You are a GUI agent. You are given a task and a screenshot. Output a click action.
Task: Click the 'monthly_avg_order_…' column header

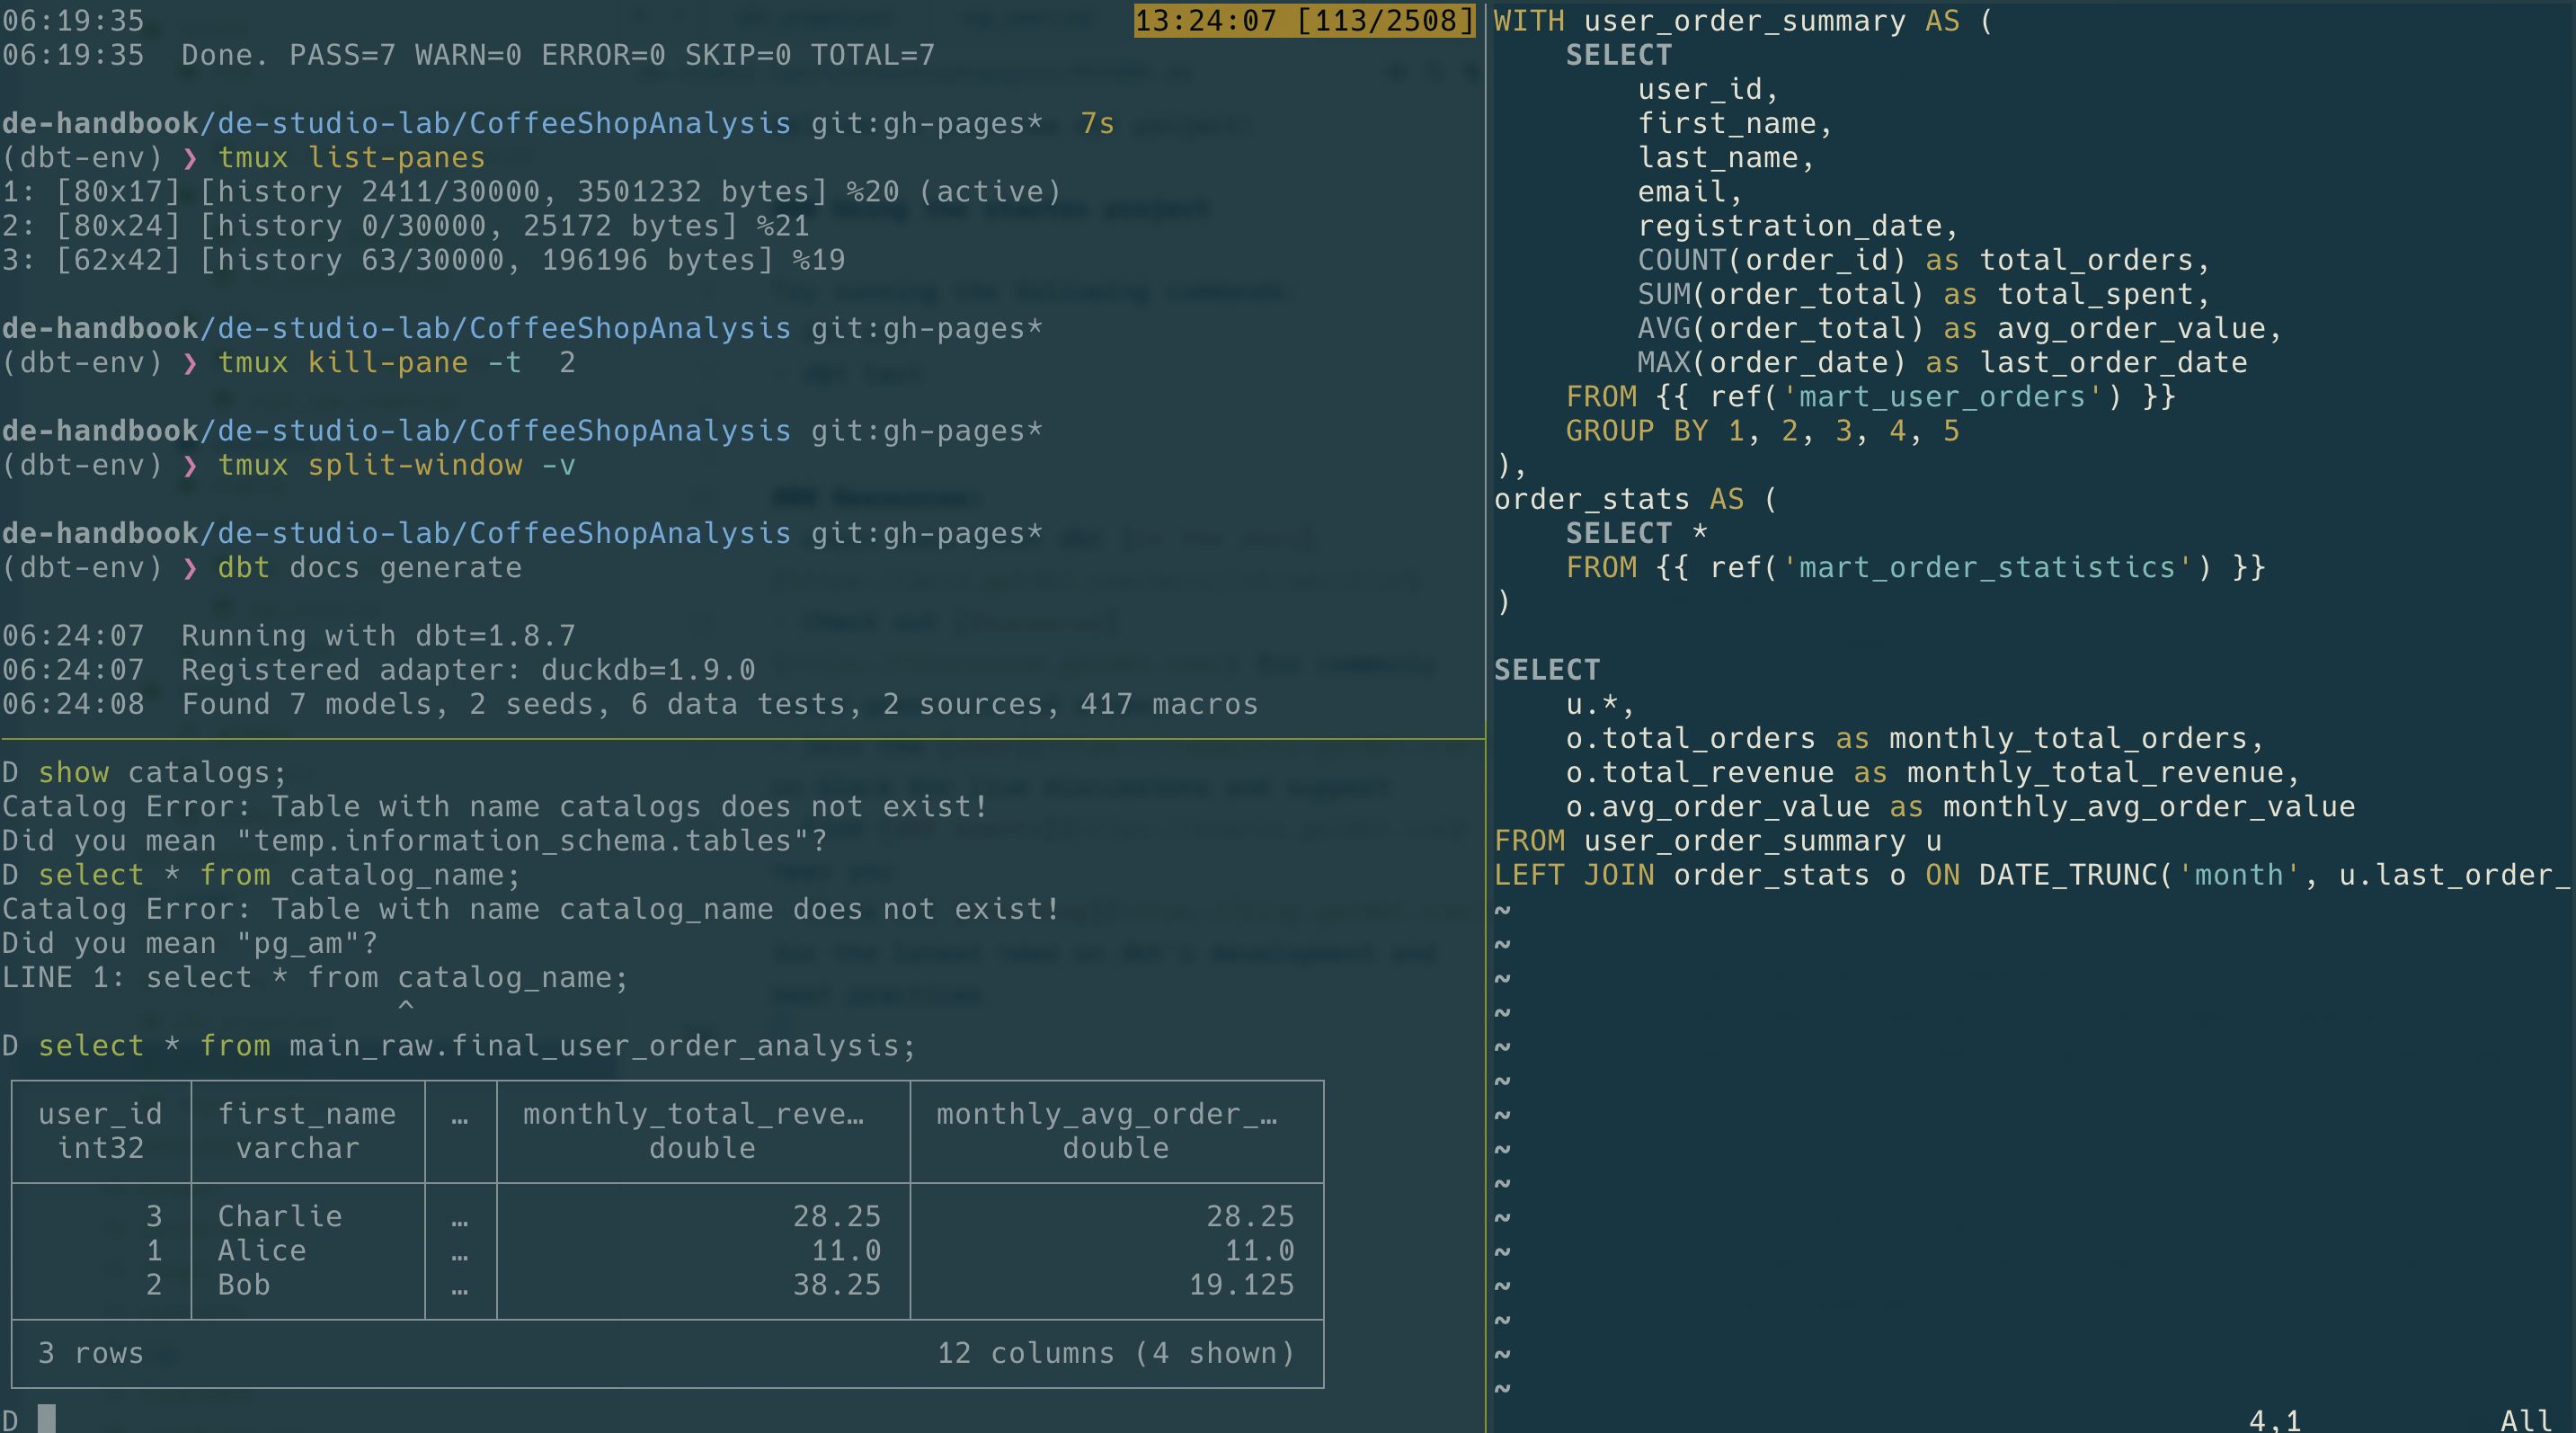[x=1106, y=1113]
